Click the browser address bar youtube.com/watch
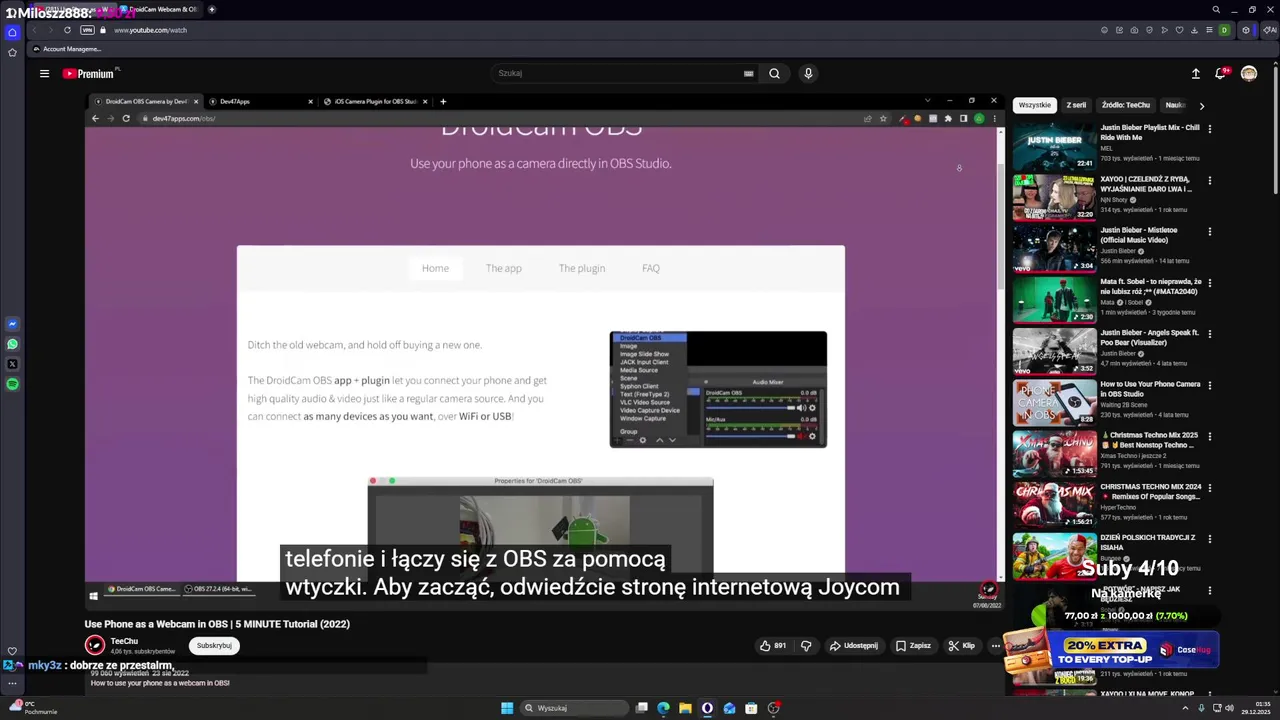1280x720 pixels. [150, 30]
